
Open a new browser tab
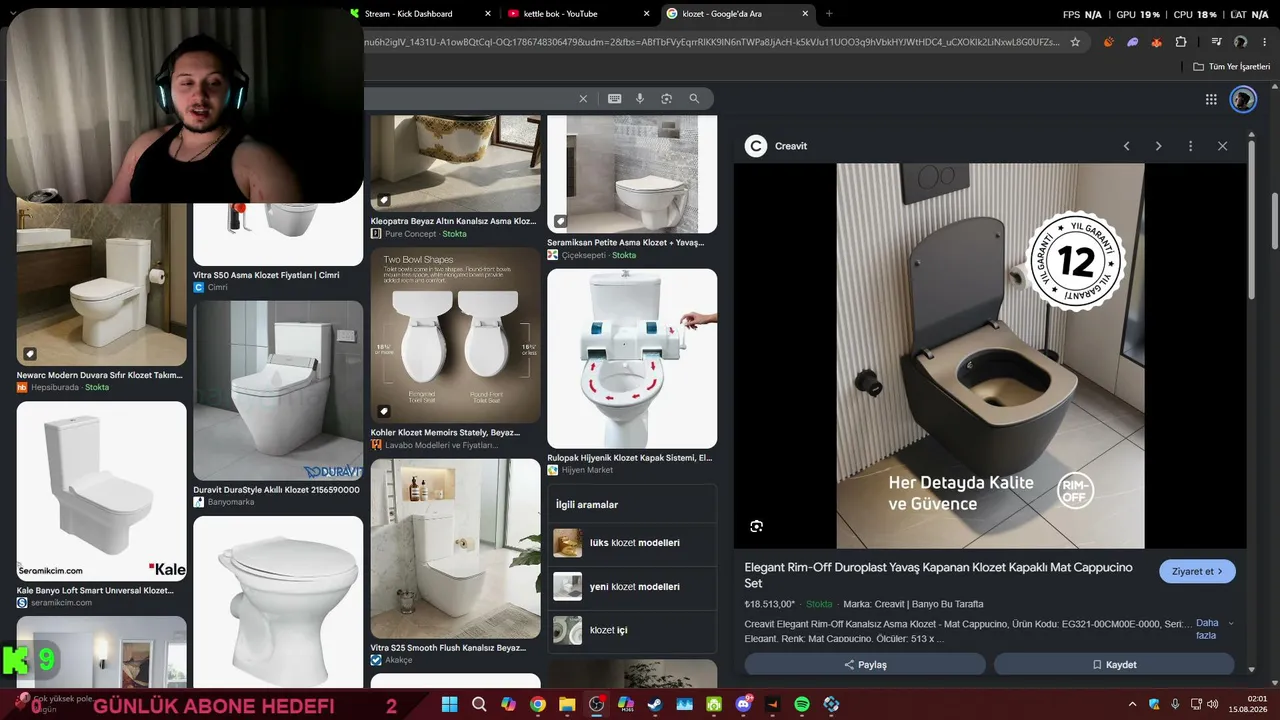pyautogui.click(x=829, y=14)
